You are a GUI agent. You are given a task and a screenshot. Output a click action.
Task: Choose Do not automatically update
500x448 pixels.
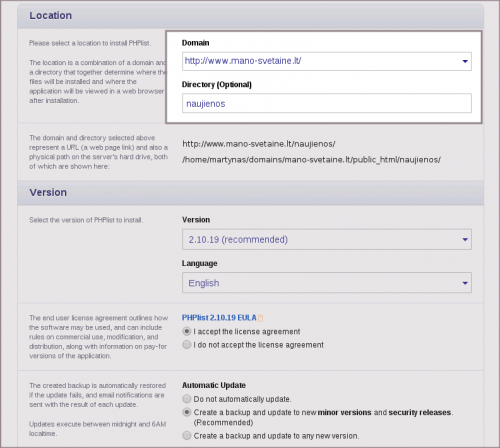(187, 399)
